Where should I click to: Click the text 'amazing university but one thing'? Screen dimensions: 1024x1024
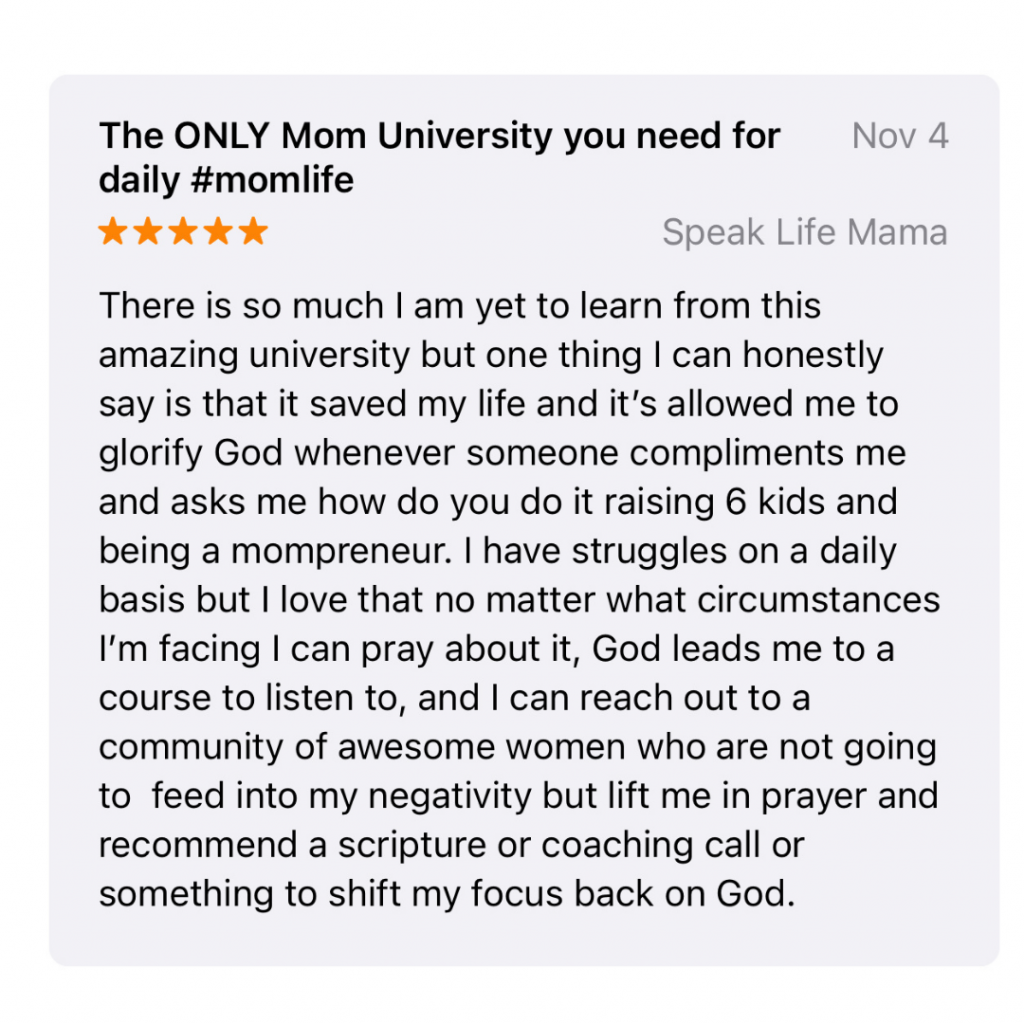(370, 355)
